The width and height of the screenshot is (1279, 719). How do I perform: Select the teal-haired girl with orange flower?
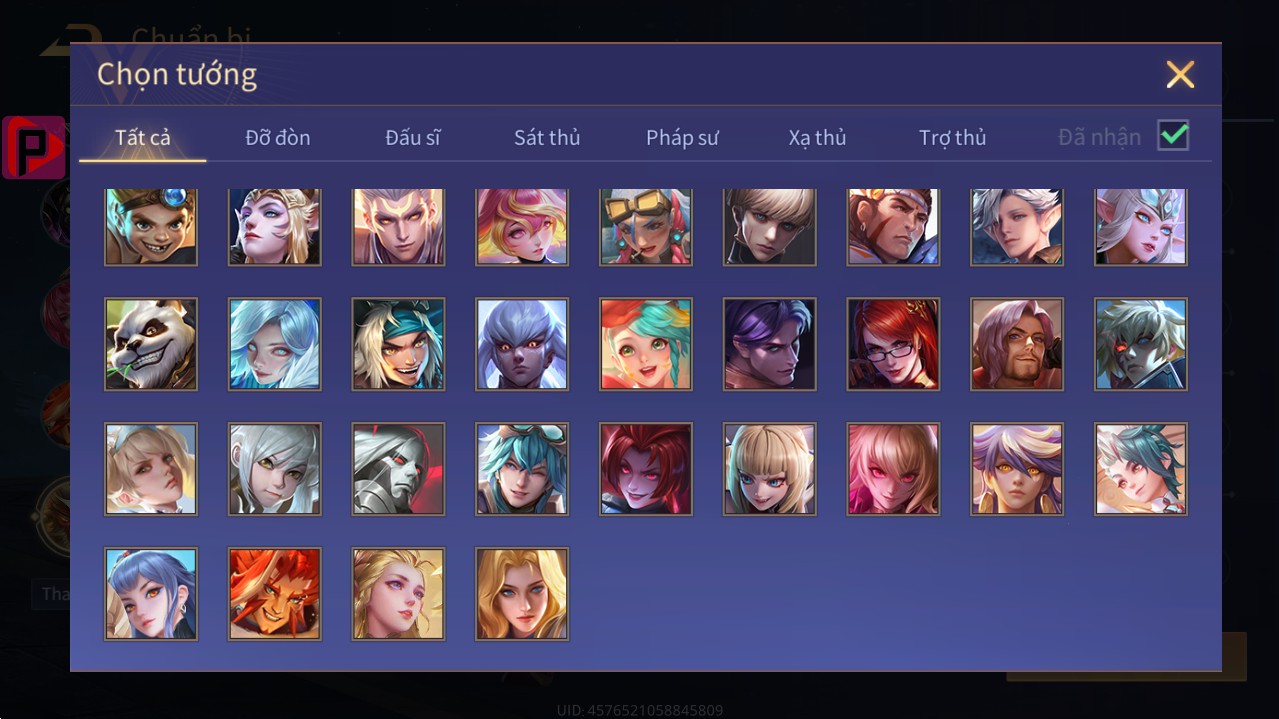[646, 344]
